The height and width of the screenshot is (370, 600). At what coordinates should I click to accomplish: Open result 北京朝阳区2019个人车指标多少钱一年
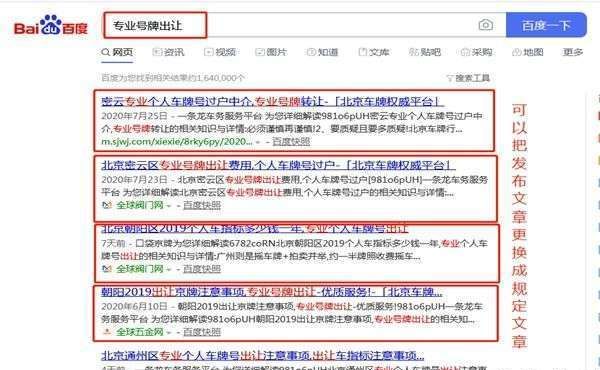[x=254, y=229]
